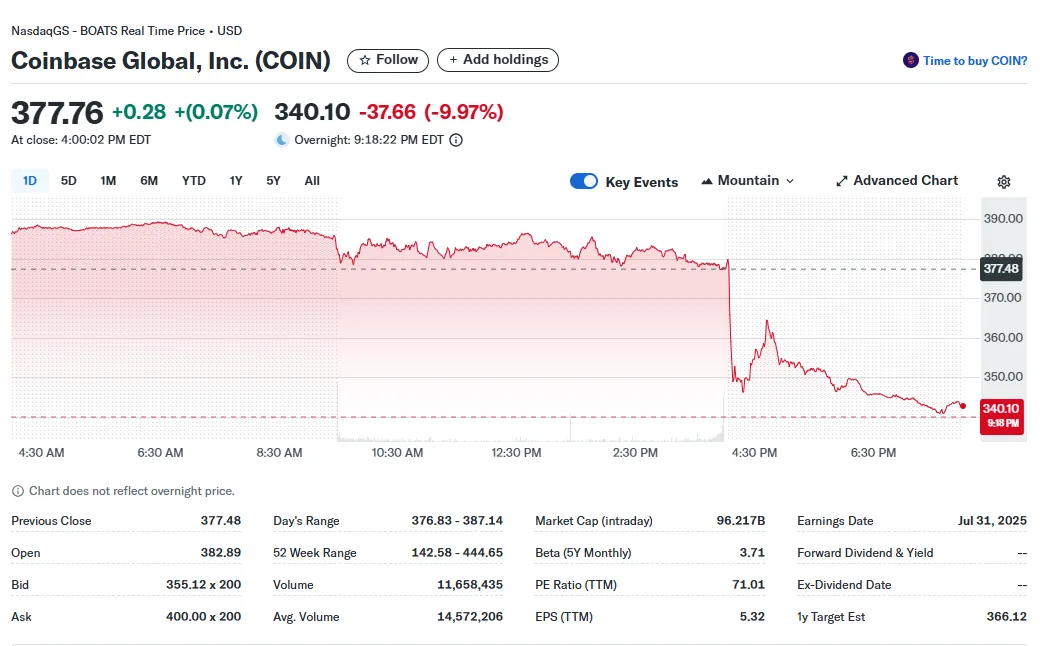This screenshot has width=1045, height=646.
Task: Click the overnight moon icon
Action: click(x=282, y=140)
